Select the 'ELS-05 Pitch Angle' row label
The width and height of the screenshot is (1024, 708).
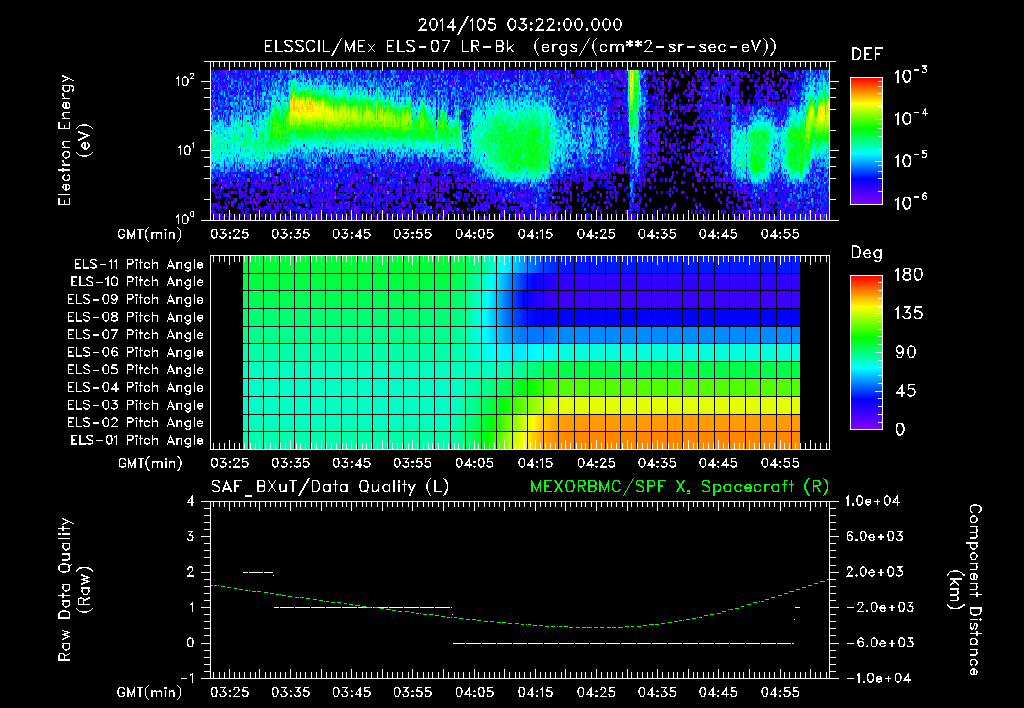[135, 370]
